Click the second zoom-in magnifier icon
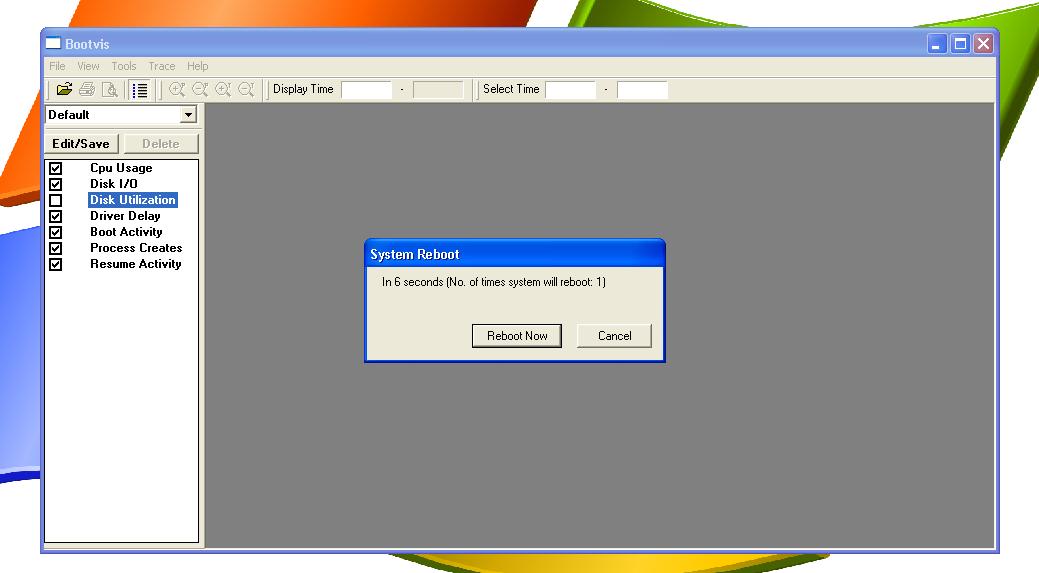This screenshot has width=1039, height=573. click(x=223, y=89)
